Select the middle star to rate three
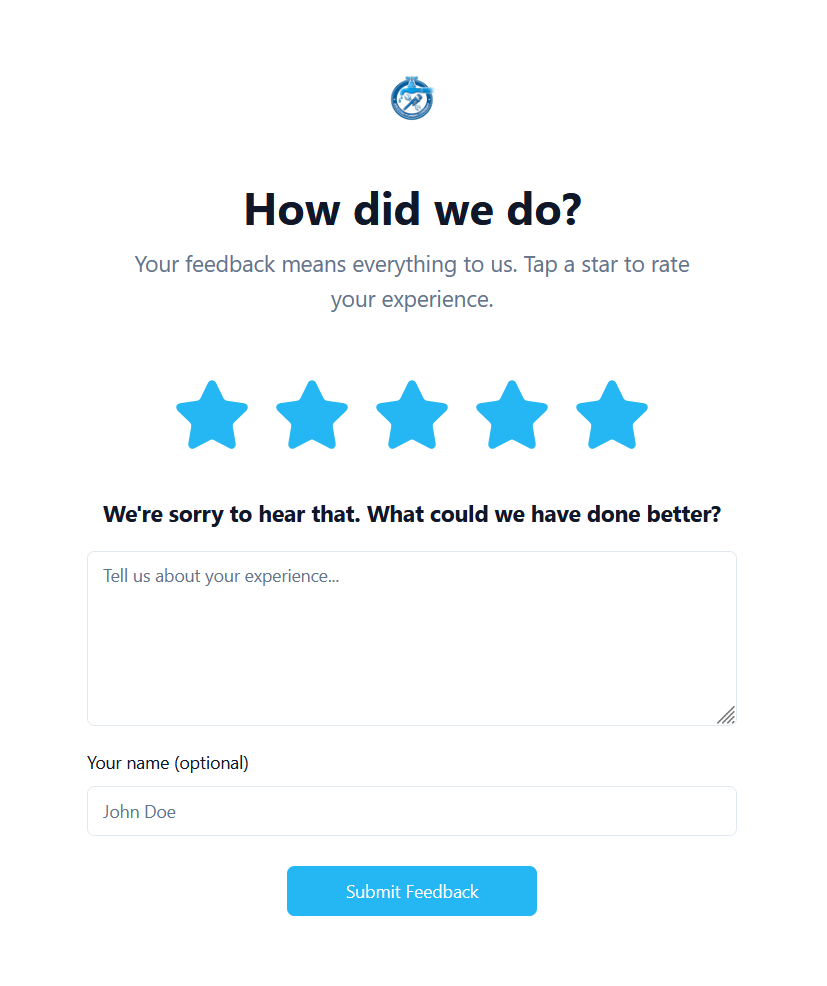 click(412, 414)
